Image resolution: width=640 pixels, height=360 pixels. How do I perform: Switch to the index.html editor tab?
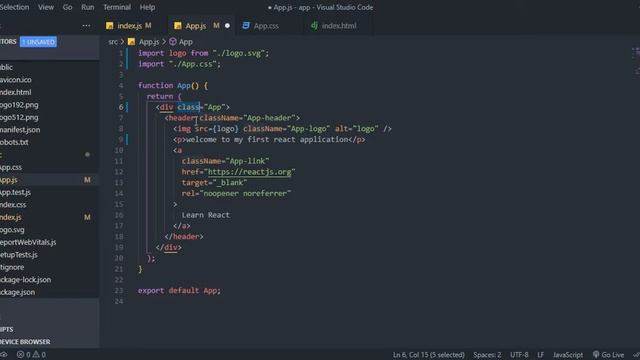[x=339, y=26]
